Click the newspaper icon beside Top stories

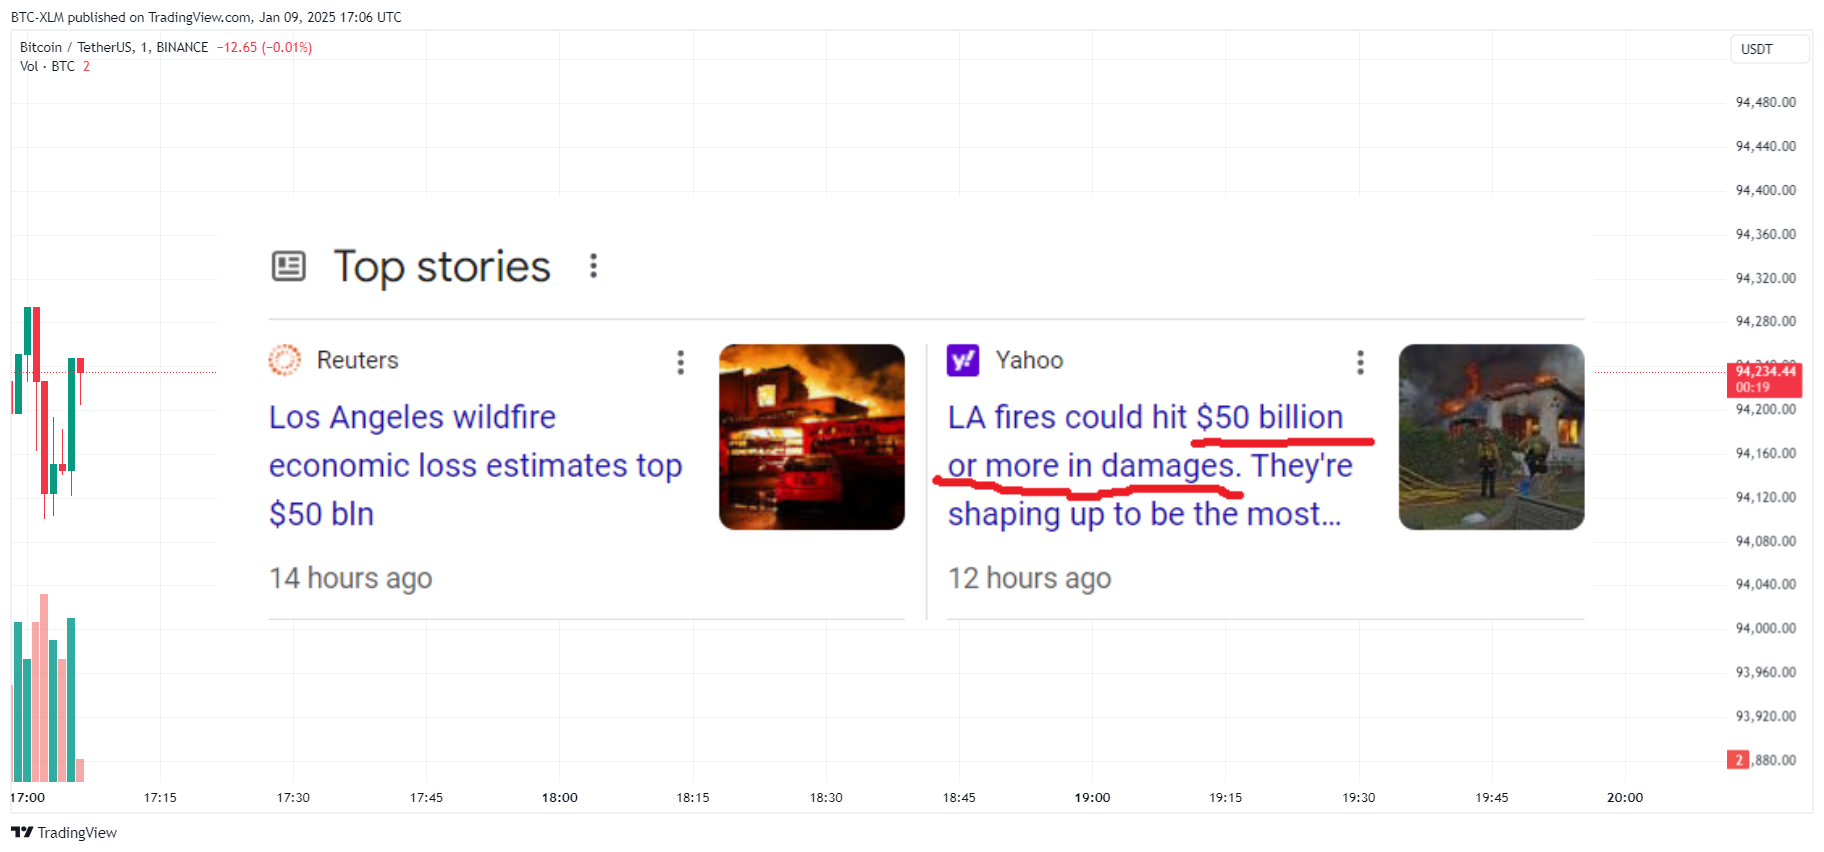click(x=289, y=266)
